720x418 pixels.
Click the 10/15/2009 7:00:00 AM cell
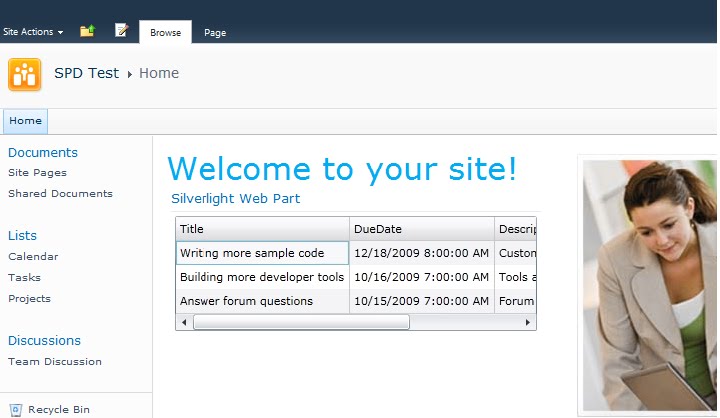click(x=422, y=301)
